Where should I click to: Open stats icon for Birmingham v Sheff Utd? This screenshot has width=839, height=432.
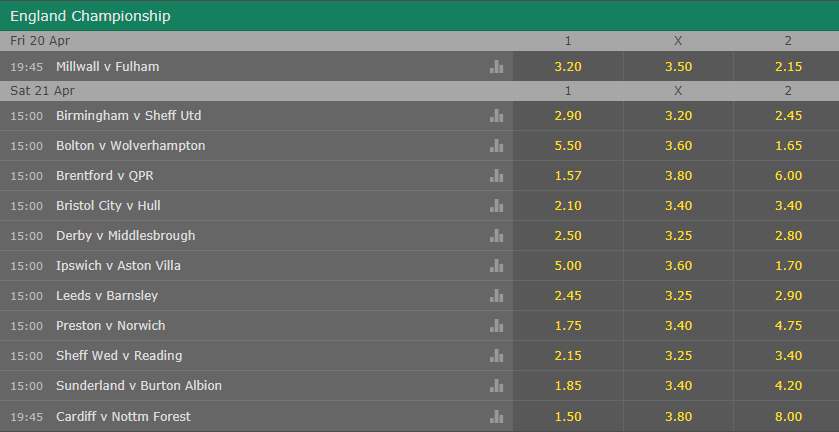click(497, 116)
